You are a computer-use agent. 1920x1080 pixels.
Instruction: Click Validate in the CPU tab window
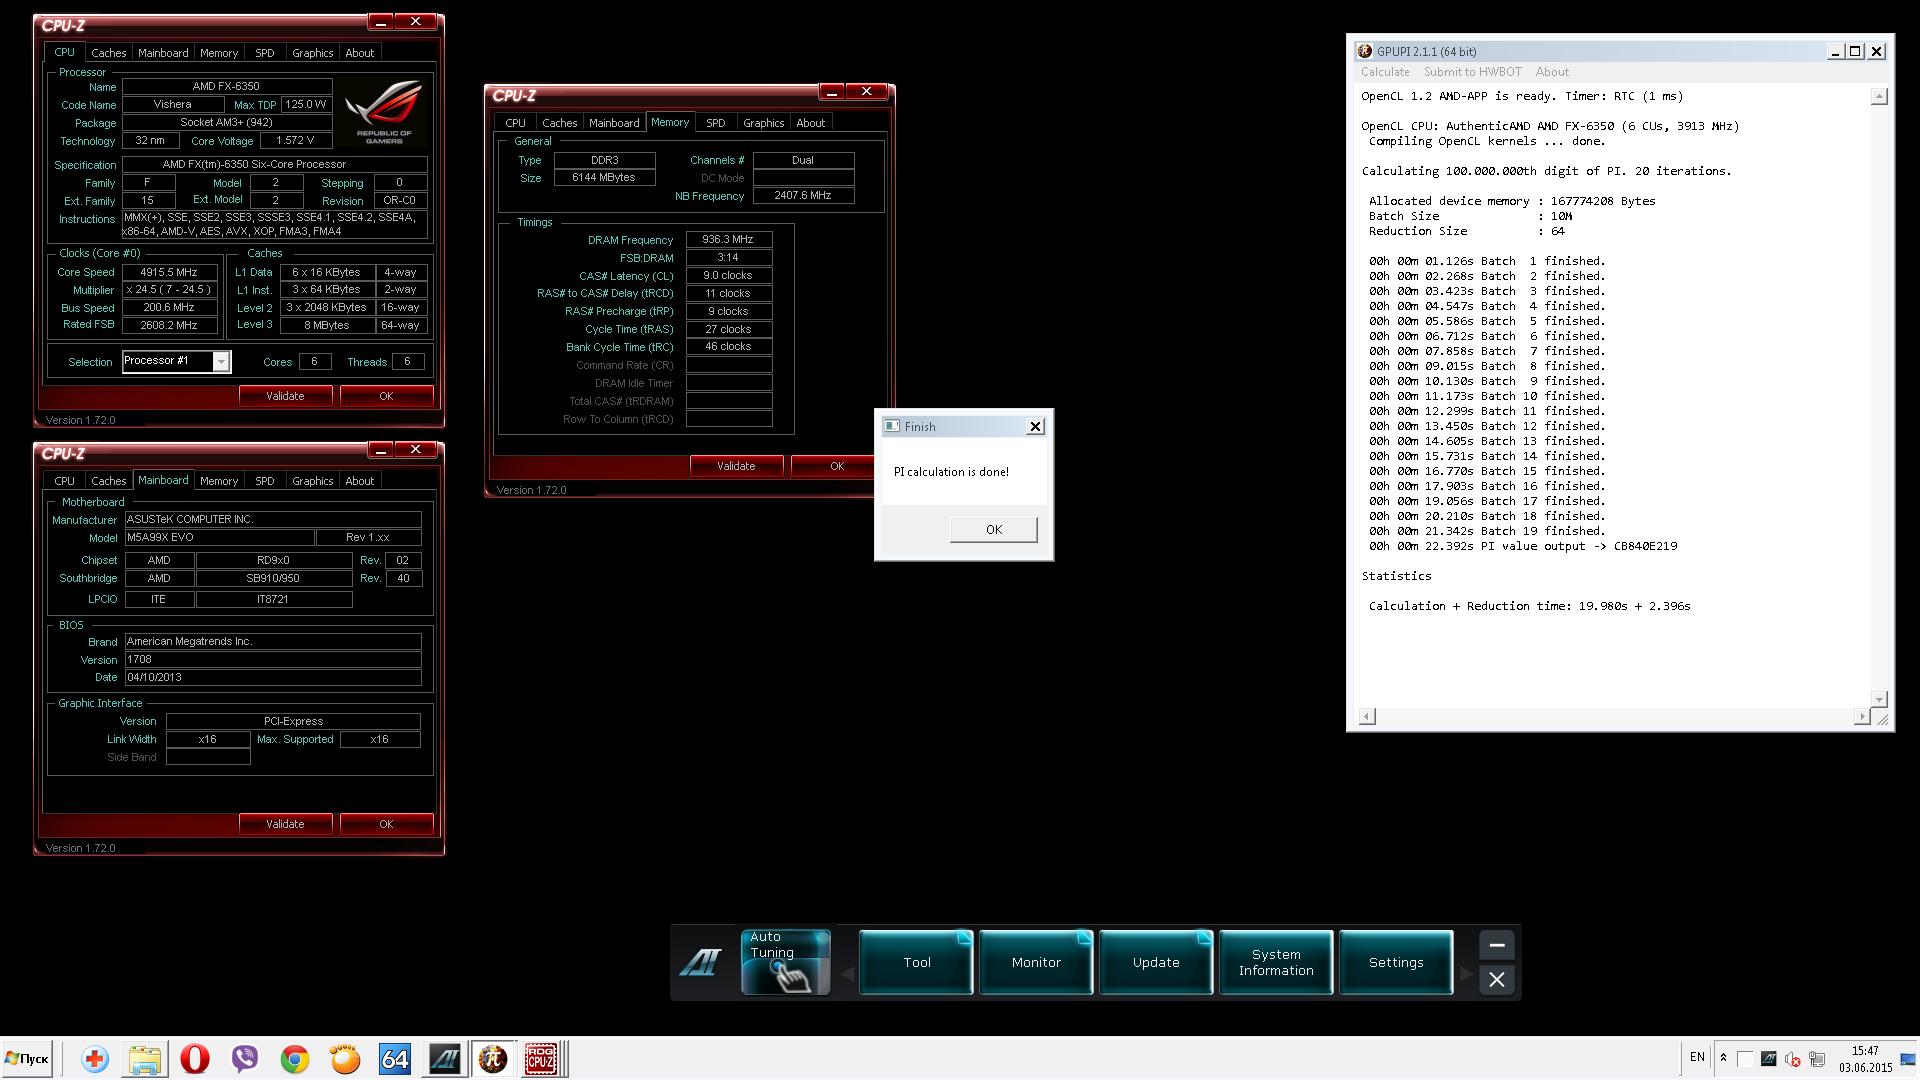coord(285,396)
